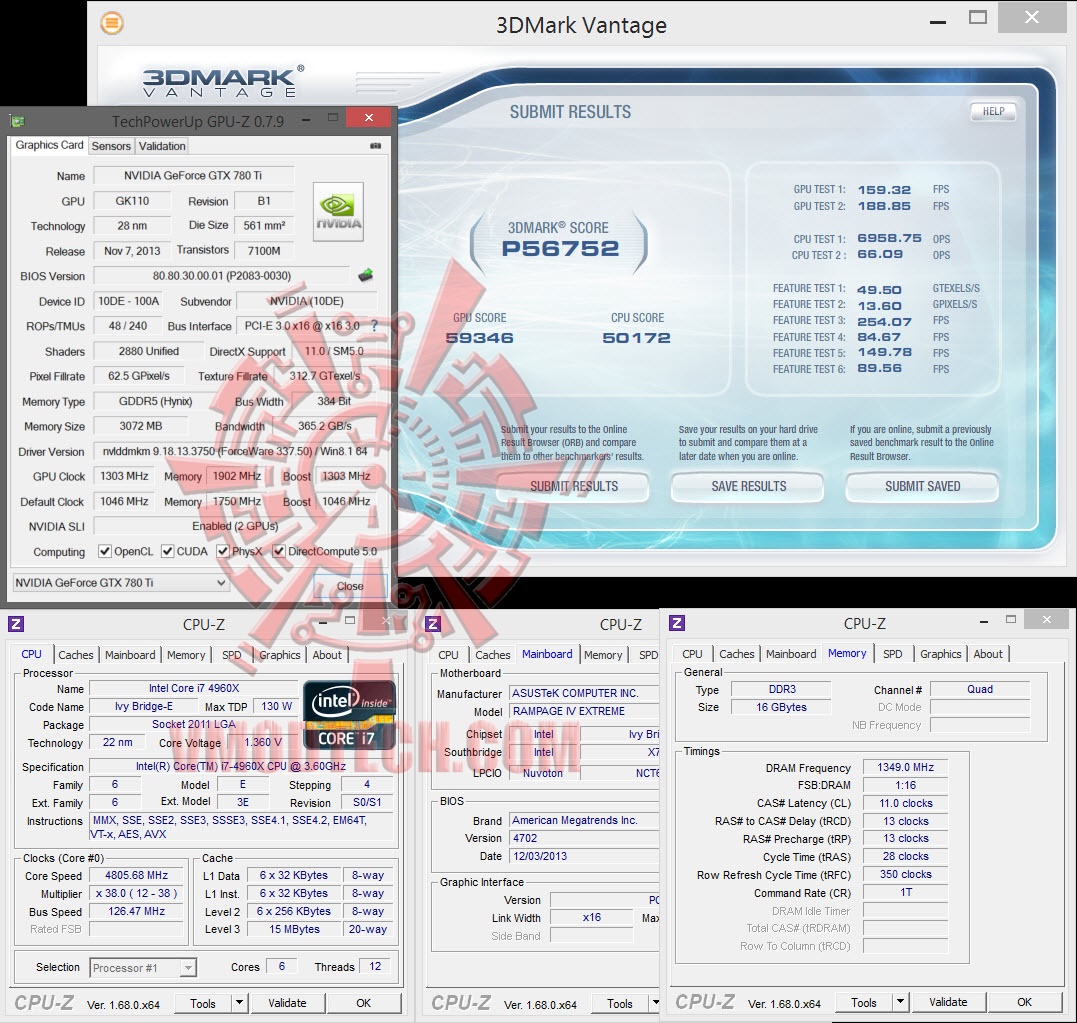The height and width of the screenshot is (1023, 1077).
Task: Click Validate in CPU-Z CPU window
Action: (x=287, y=1003)
